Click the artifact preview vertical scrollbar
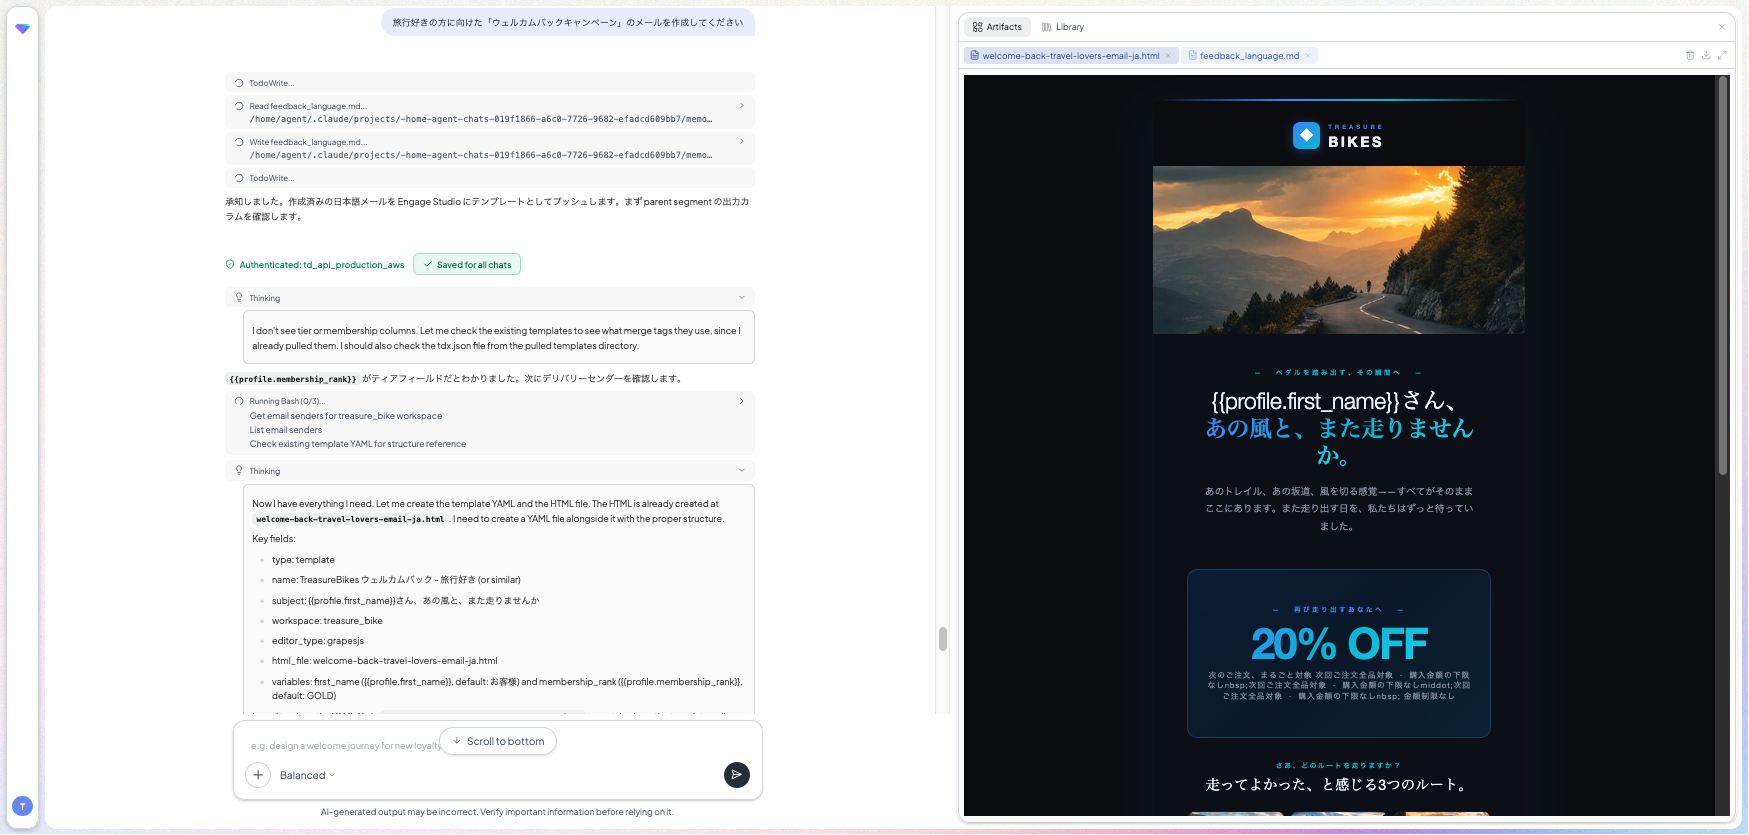The image size is (1749, 835). [1722, 275]
